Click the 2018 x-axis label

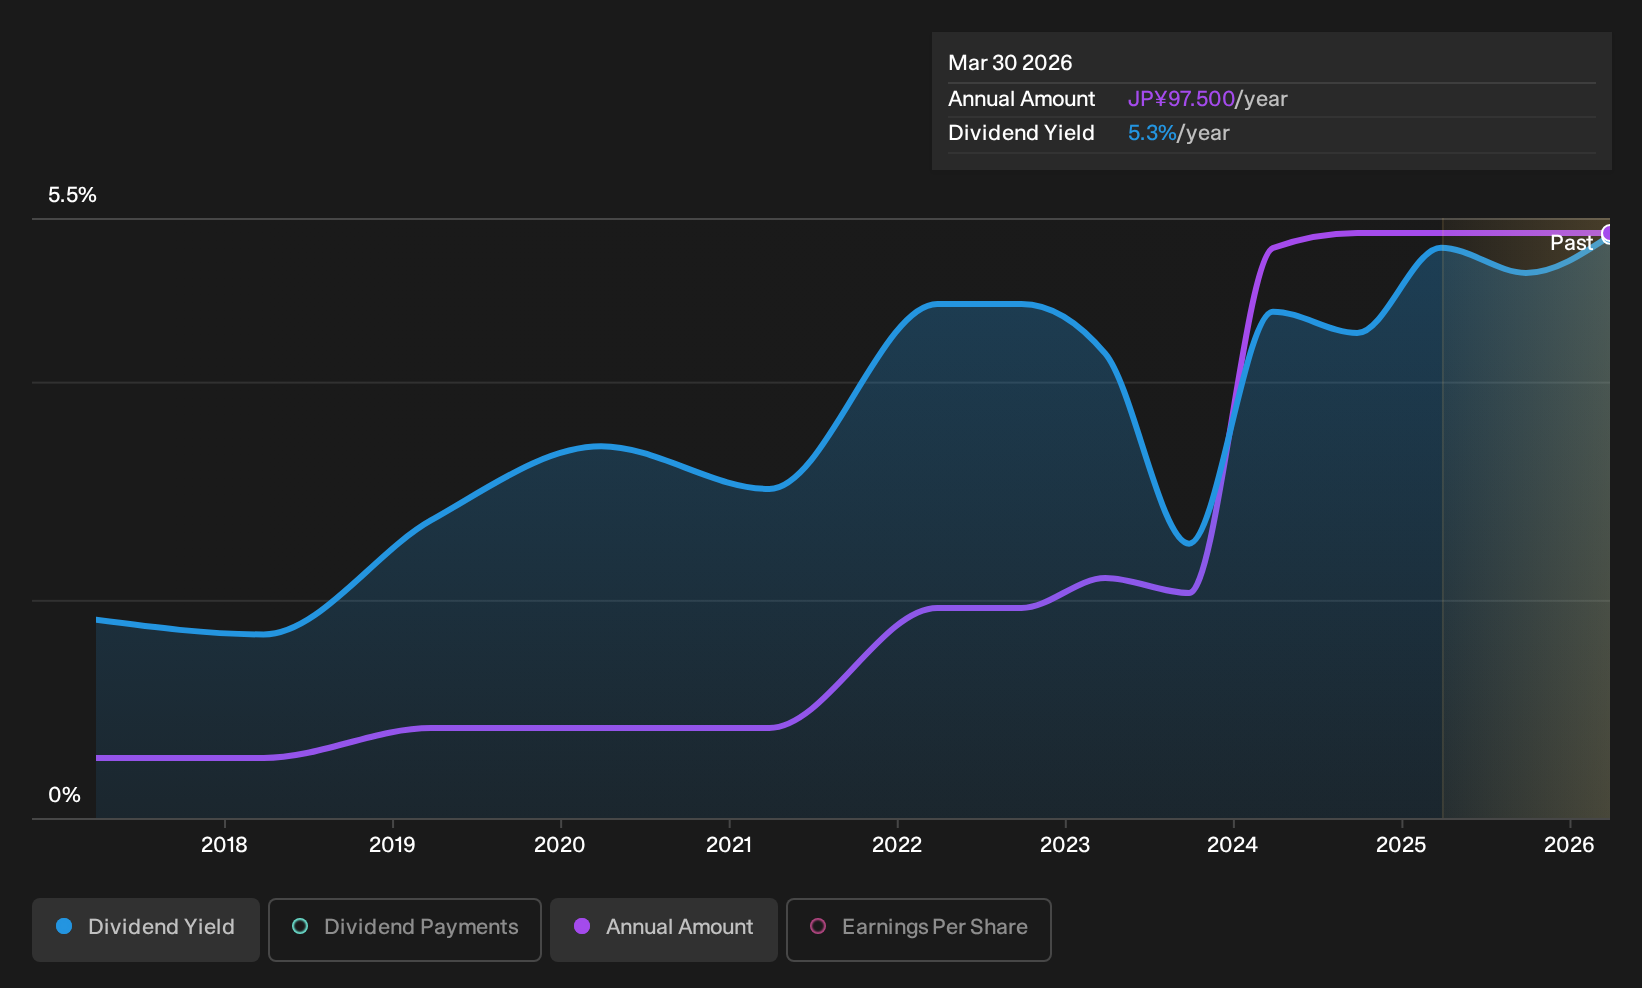point(224,845)
